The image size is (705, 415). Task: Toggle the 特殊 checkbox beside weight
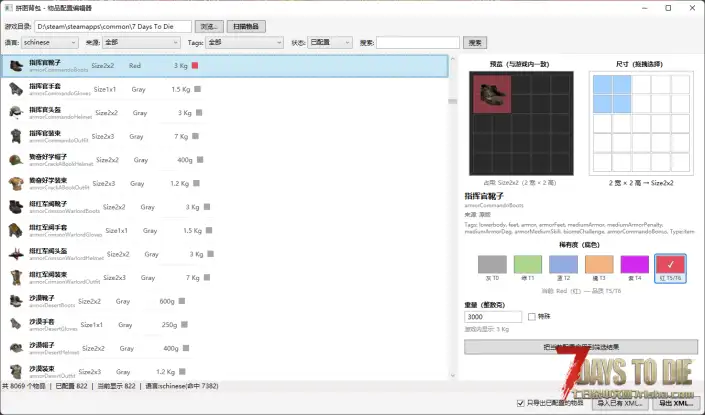[x=531, y=317]
